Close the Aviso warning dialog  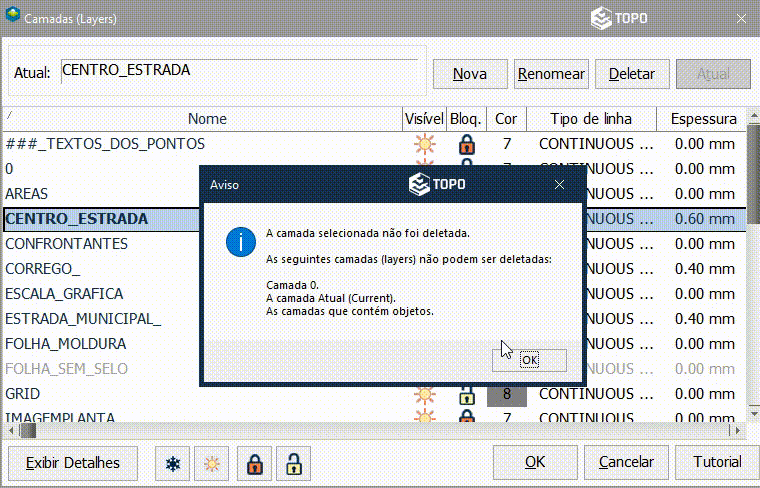[x=559, y=185]
